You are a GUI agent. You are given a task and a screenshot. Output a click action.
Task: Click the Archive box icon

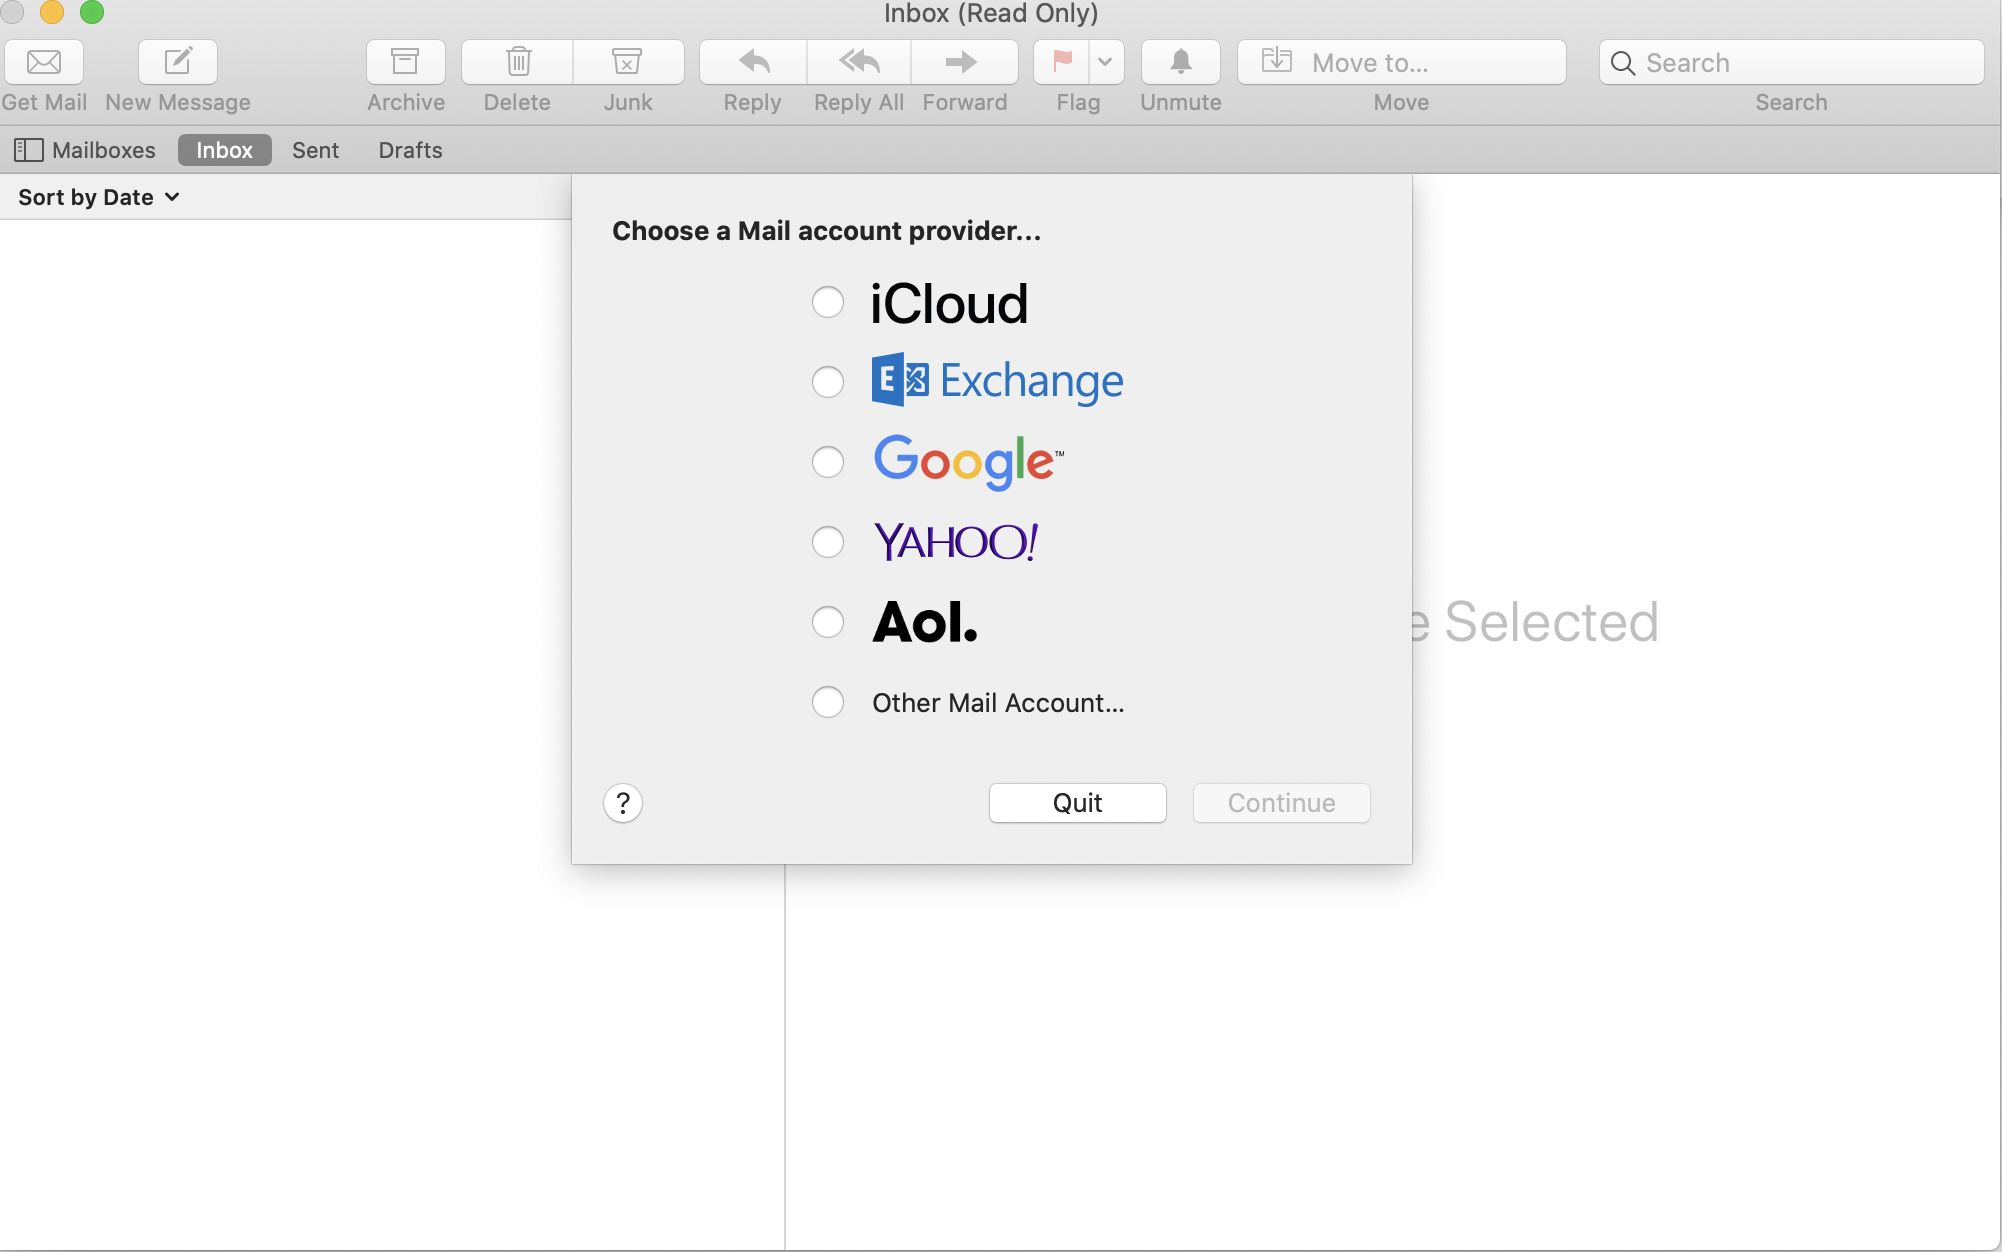pyautogui.click(x=405, y=62)
